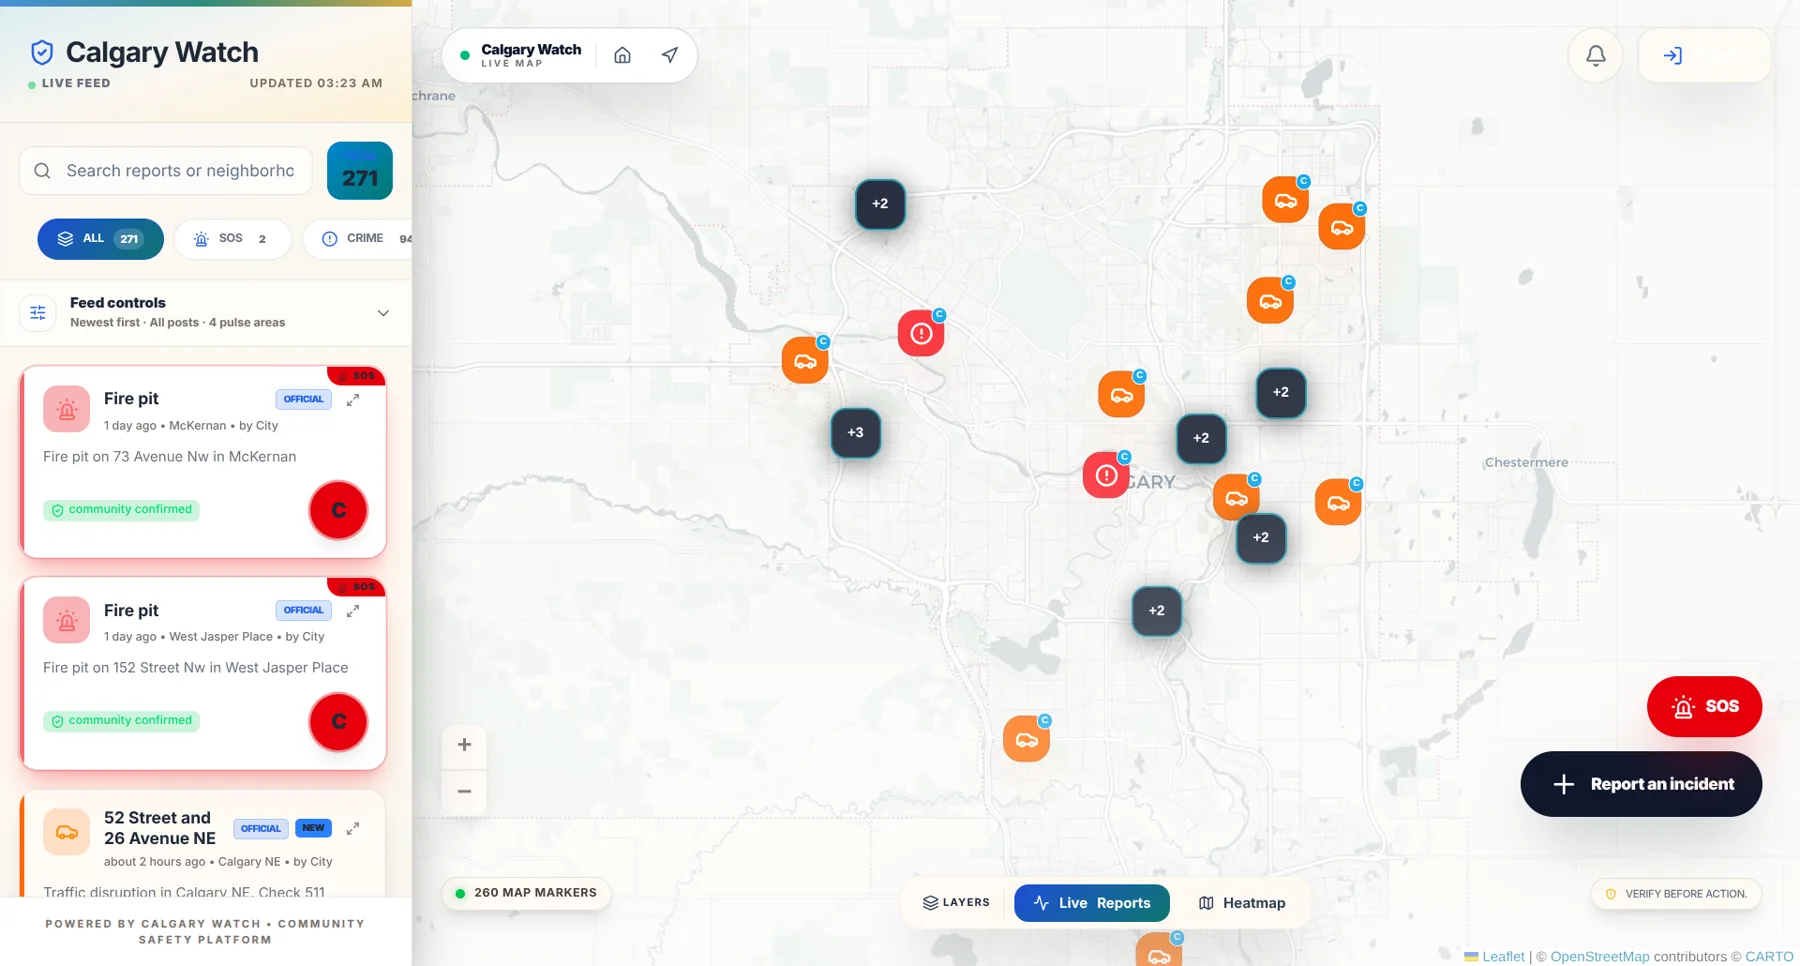Screen dimensions: 1800x966
Task: Select the +3 cluster marker on the map
Action: tap(855, 433)
